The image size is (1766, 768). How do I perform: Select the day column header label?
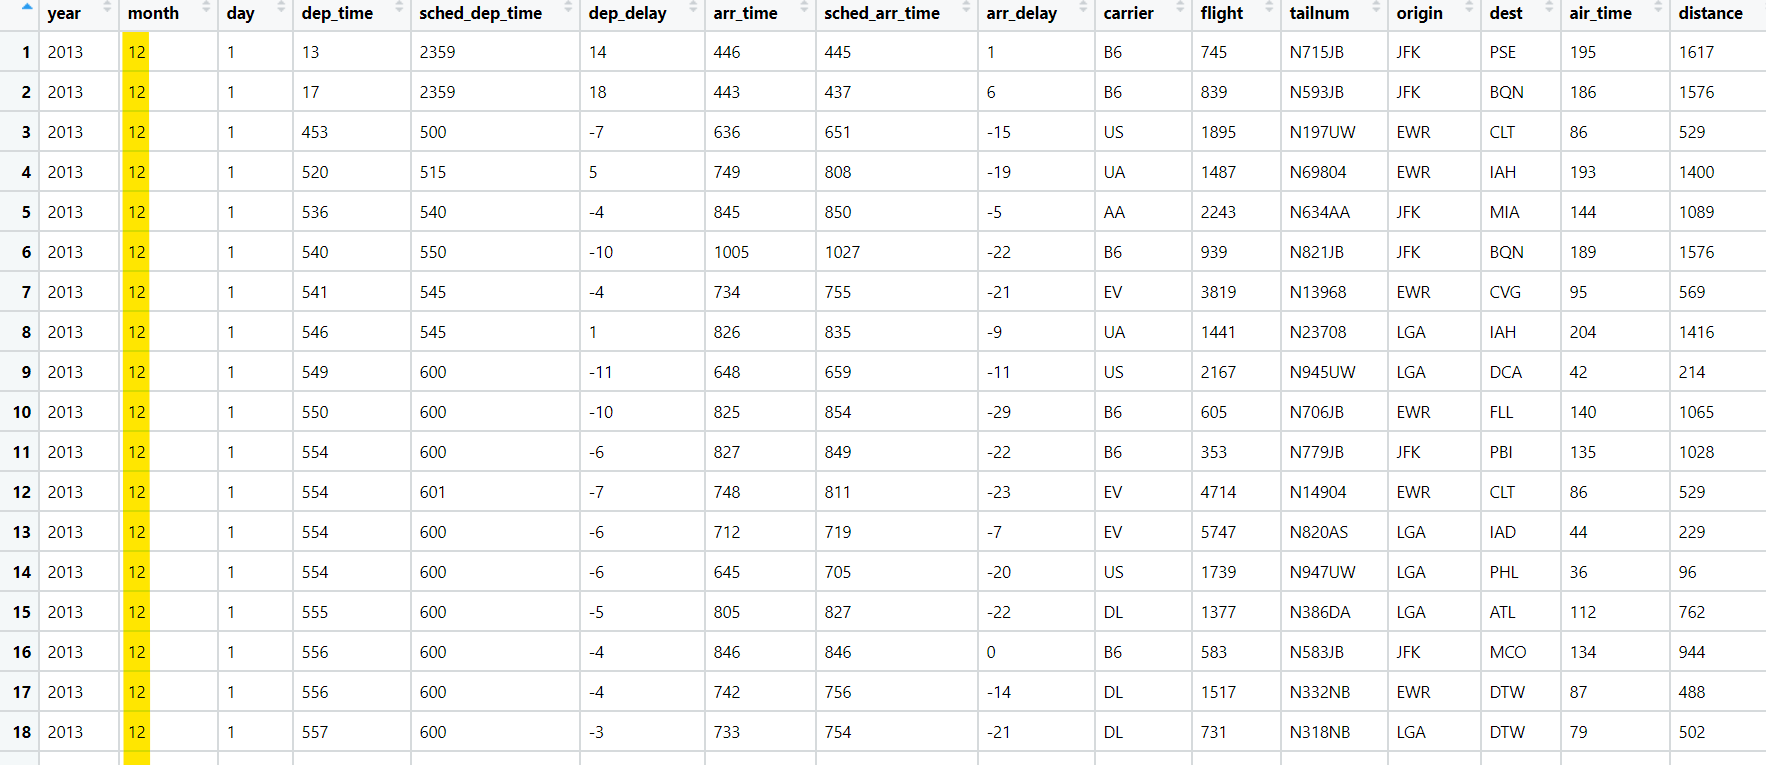240,13
